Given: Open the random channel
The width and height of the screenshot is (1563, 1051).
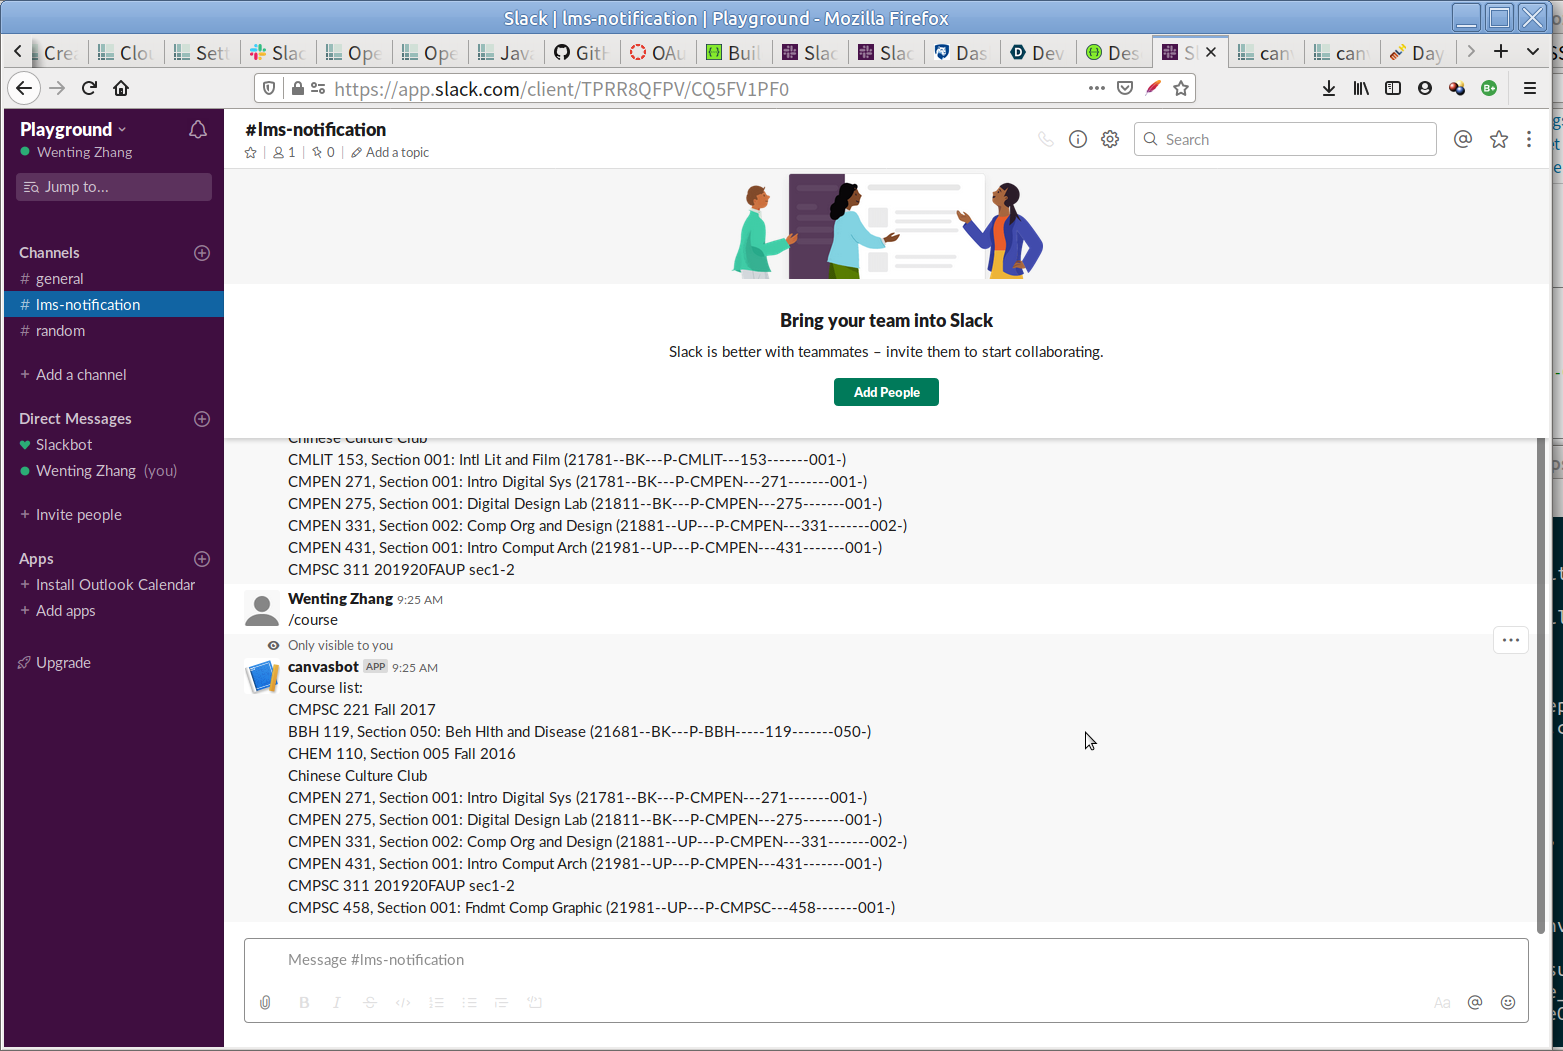Looking at the screenshot, I should point(114,331).
